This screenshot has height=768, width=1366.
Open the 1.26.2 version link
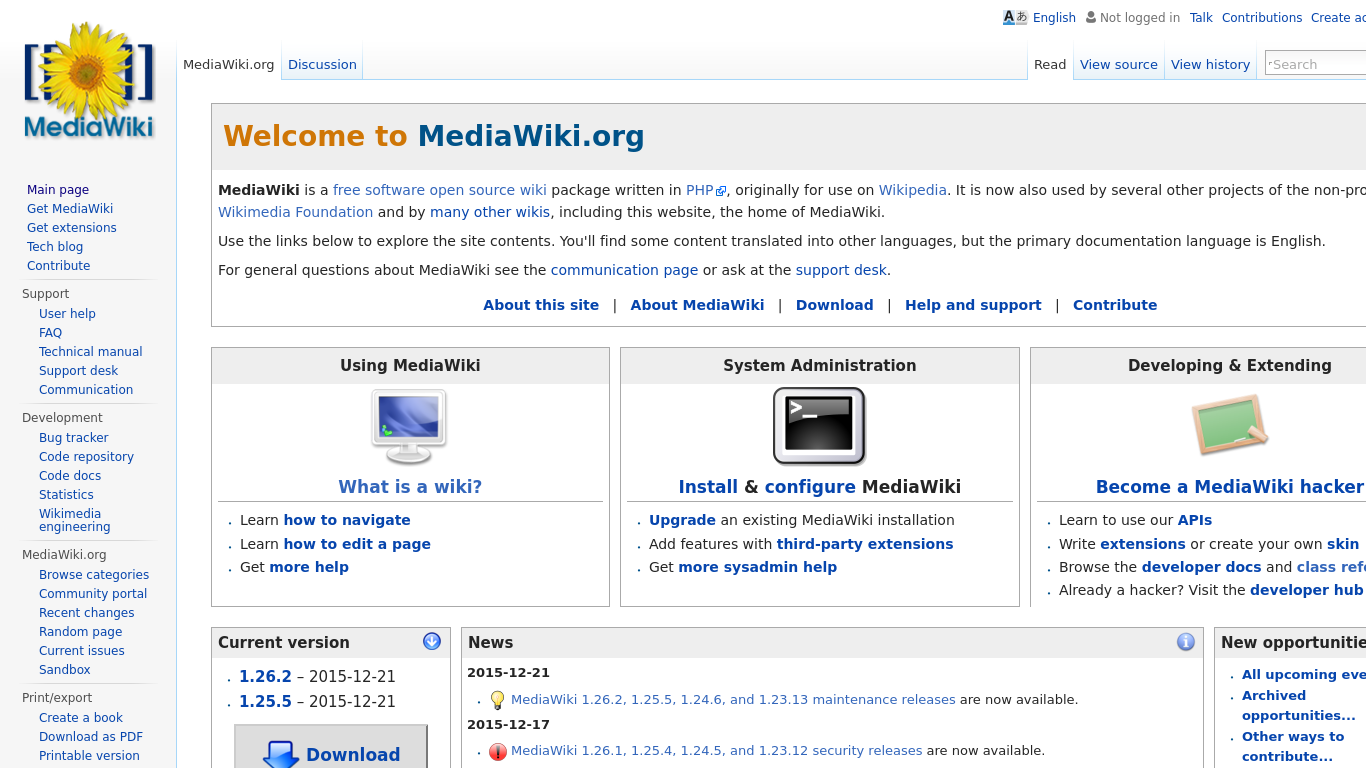(265, 677)
